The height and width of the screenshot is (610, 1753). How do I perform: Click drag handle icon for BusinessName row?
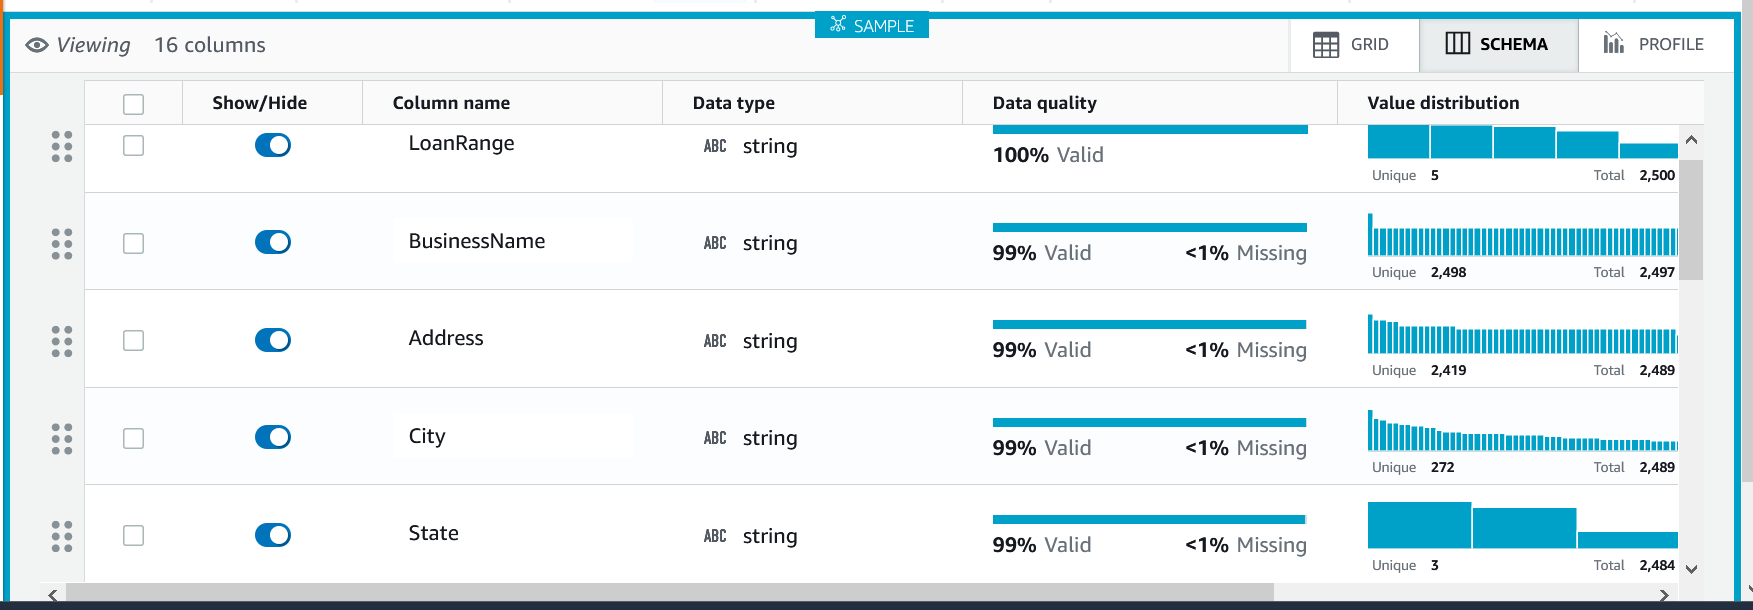[x=62, y=243]
